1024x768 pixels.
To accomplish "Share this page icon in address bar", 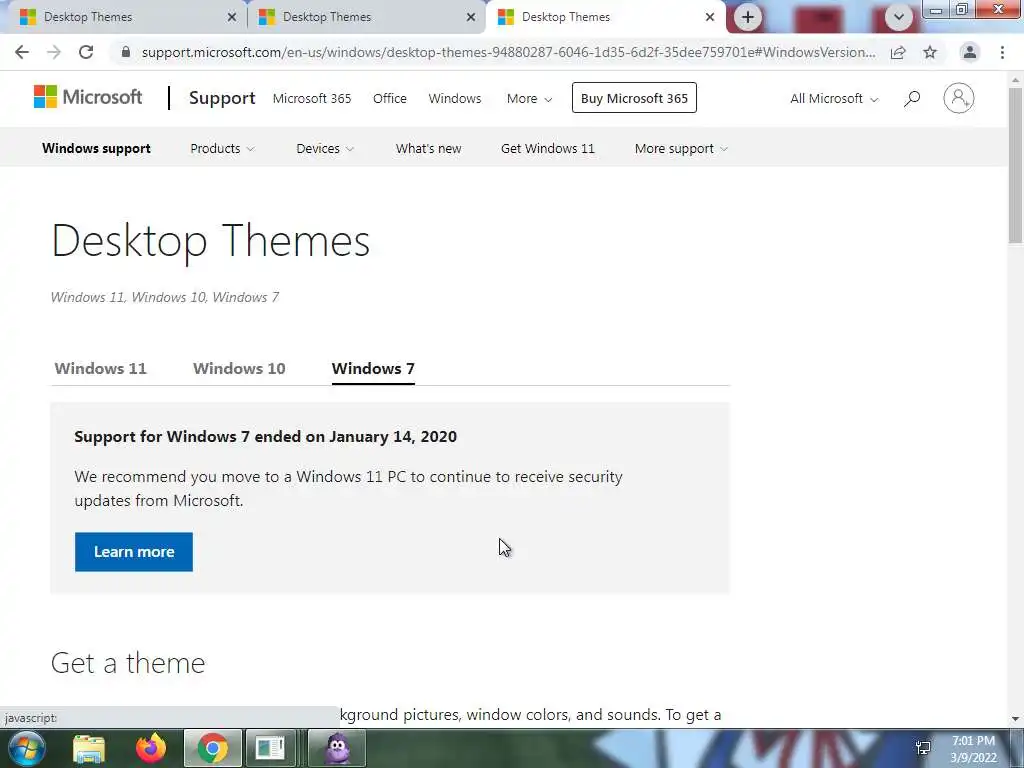I will pyautogui.click(x=898, y=52).
